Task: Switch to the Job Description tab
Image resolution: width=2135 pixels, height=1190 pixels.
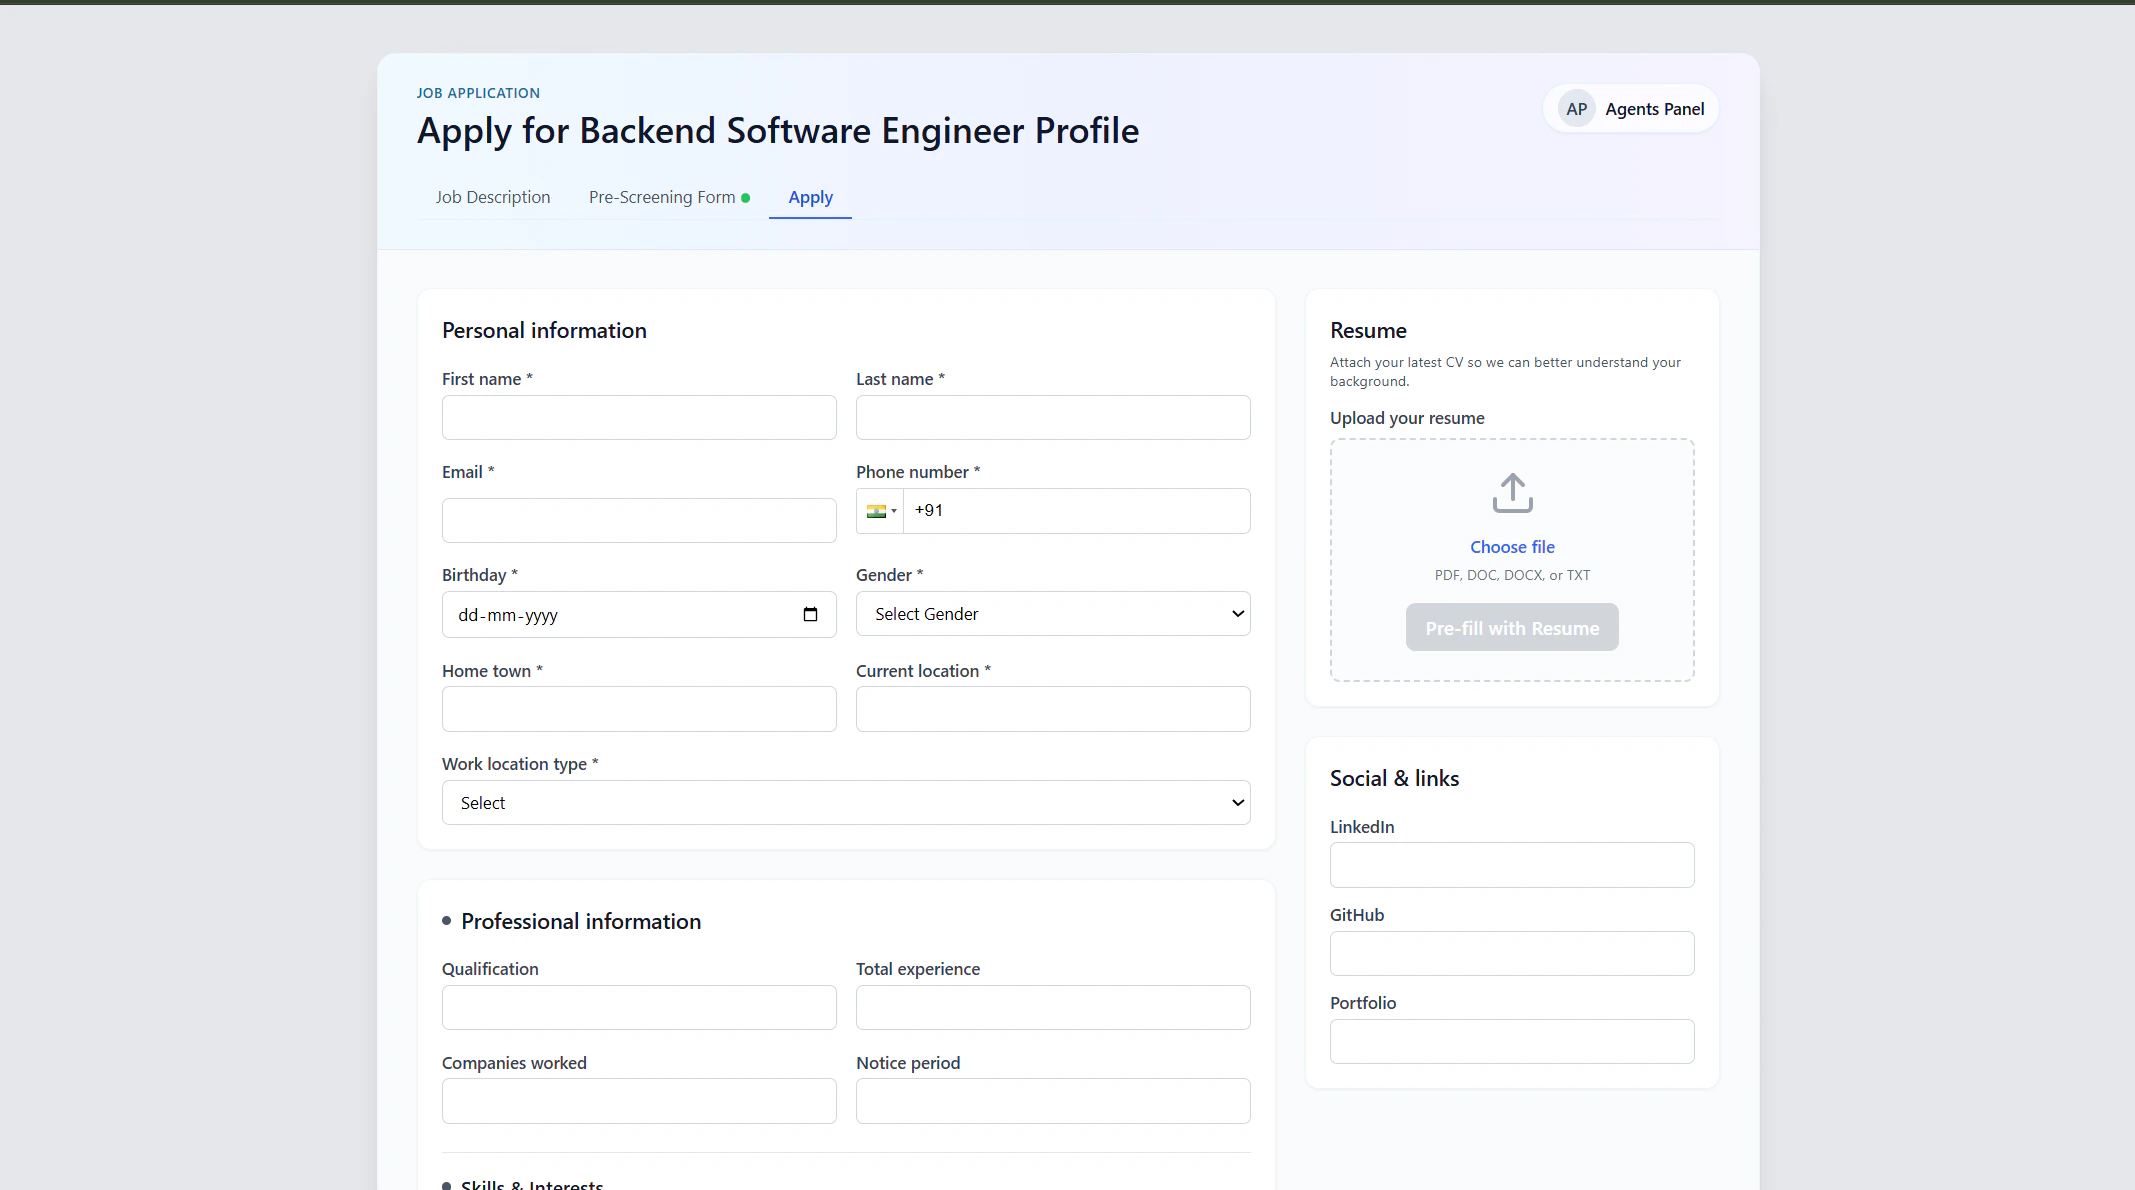Action: pyautogui.click(x=492, y=197)
